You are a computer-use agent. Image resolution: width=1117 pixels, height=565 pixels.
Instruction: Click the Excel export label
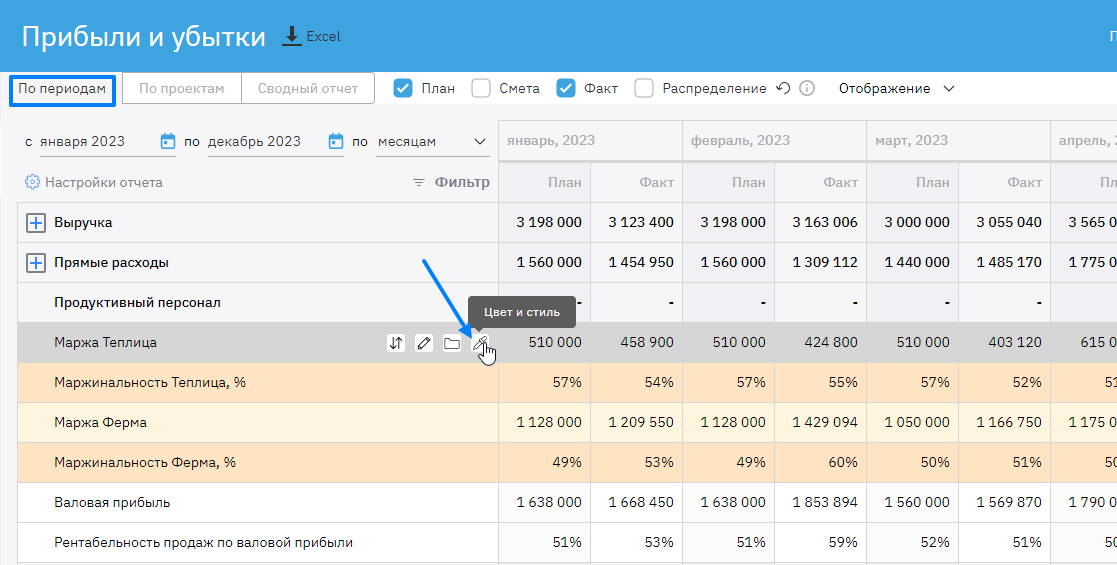(323, 36)
